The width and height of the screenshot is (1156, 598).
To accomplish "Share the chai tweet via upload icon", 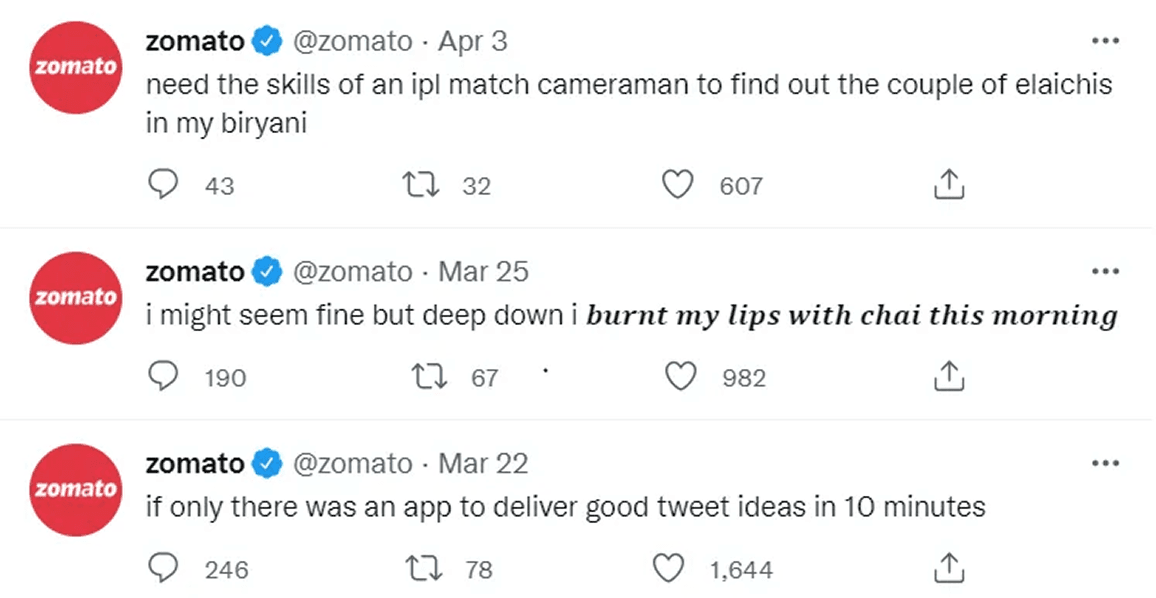I will pyautogui.click(x=948, y=376).
